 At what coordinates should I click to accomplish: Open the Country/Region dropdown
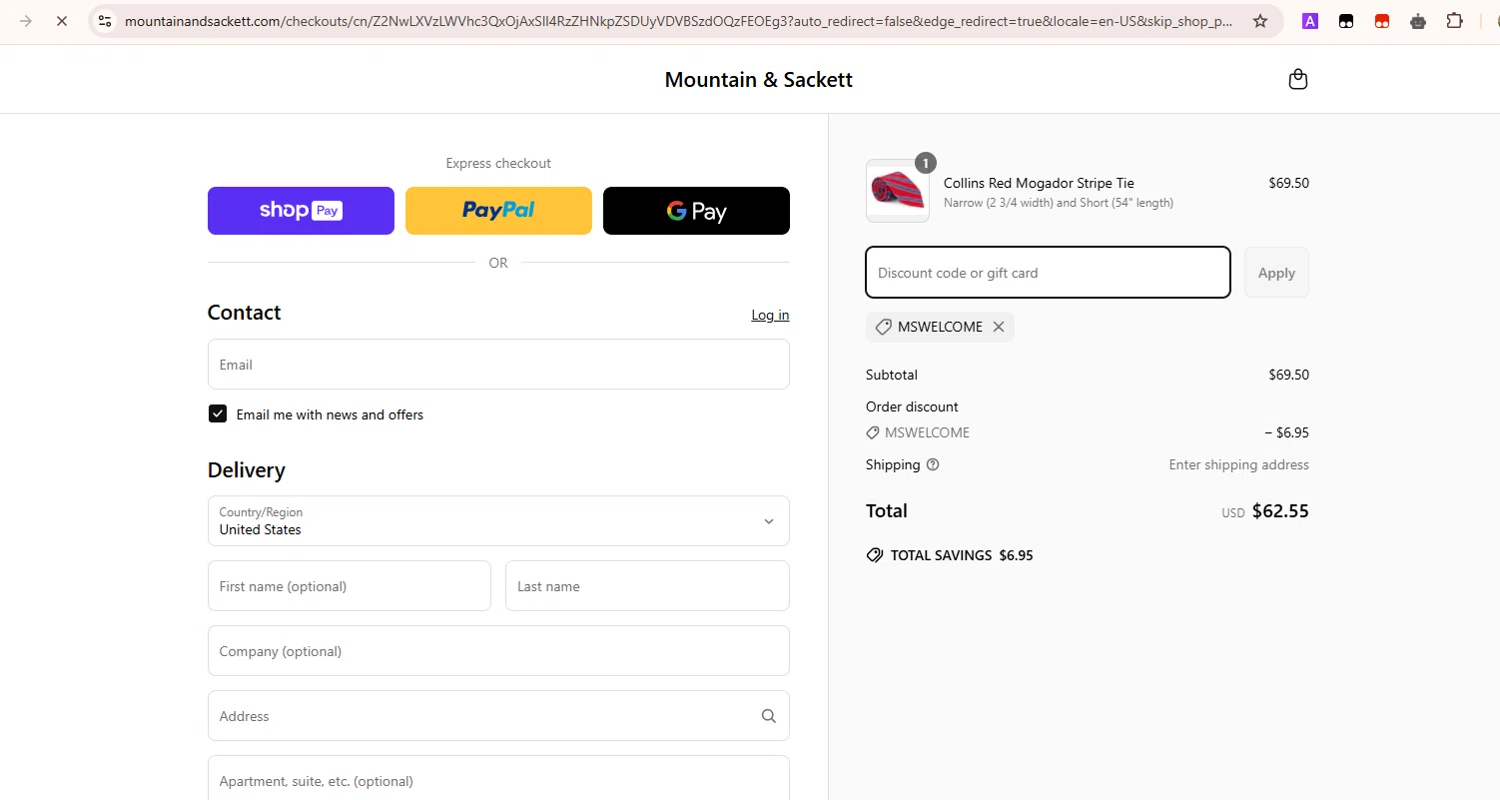(498, 521)
